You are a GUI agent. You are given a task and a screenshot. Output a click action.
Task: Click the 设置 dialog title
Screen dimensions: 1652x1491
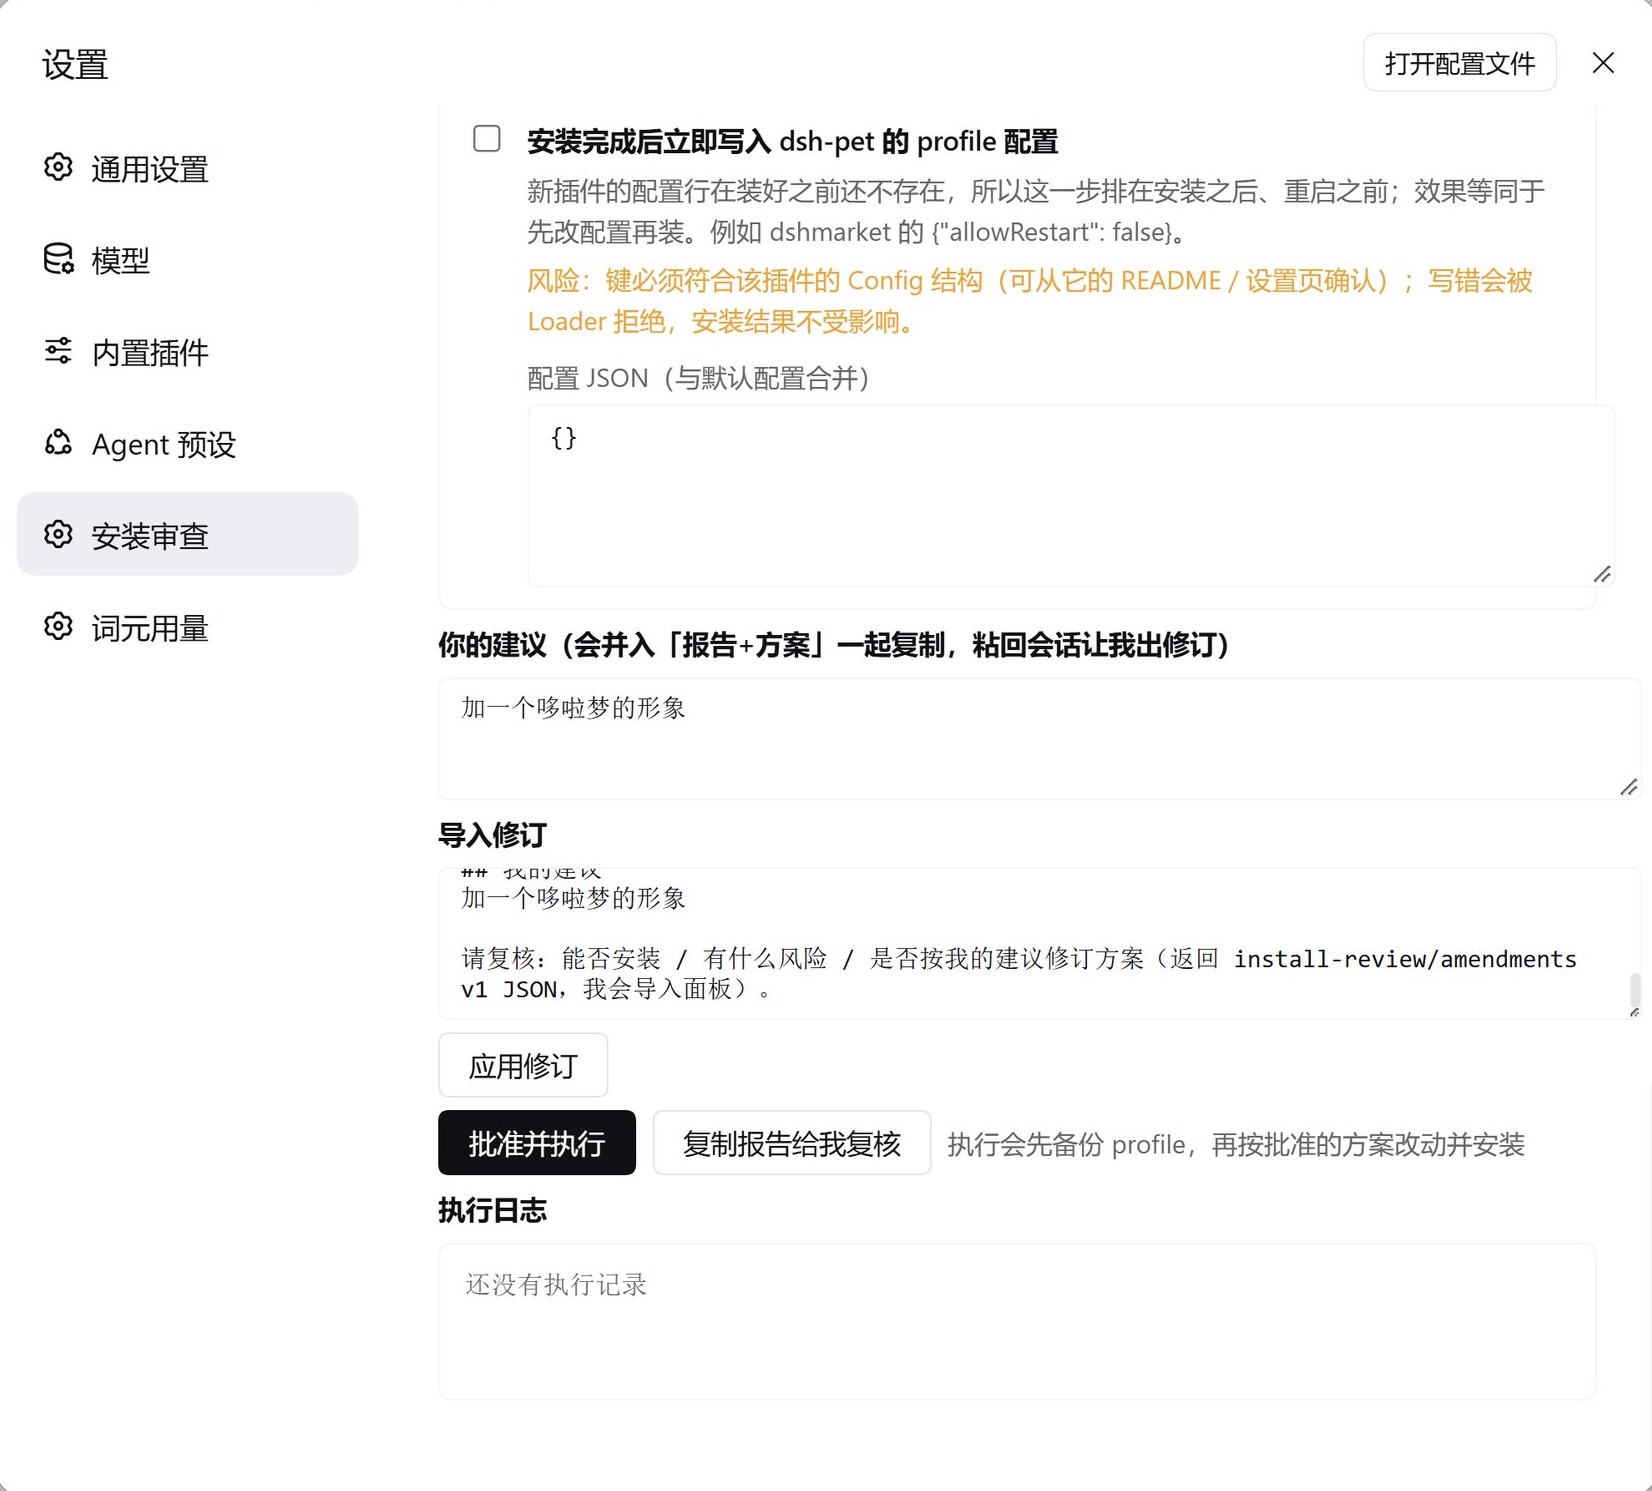(x=75, y=64)
